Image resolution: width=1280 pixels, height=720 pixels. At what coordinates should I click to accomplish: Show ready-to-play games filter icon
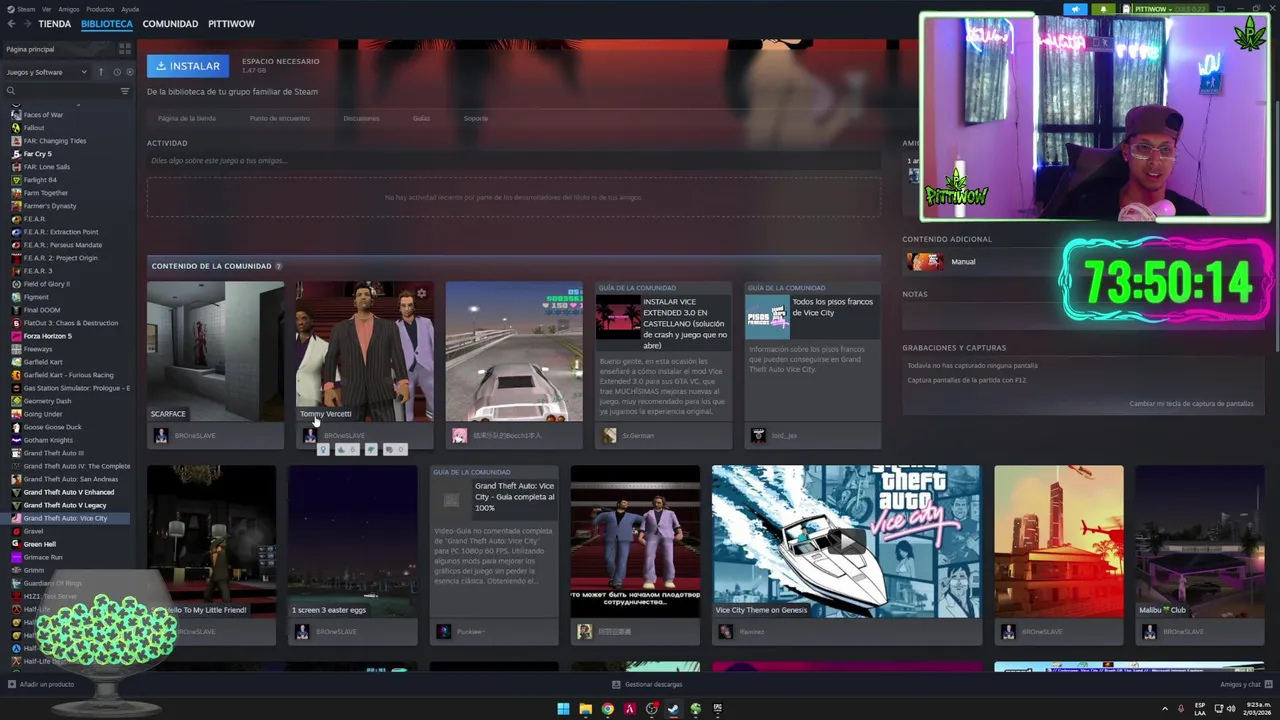coord(128,72)
